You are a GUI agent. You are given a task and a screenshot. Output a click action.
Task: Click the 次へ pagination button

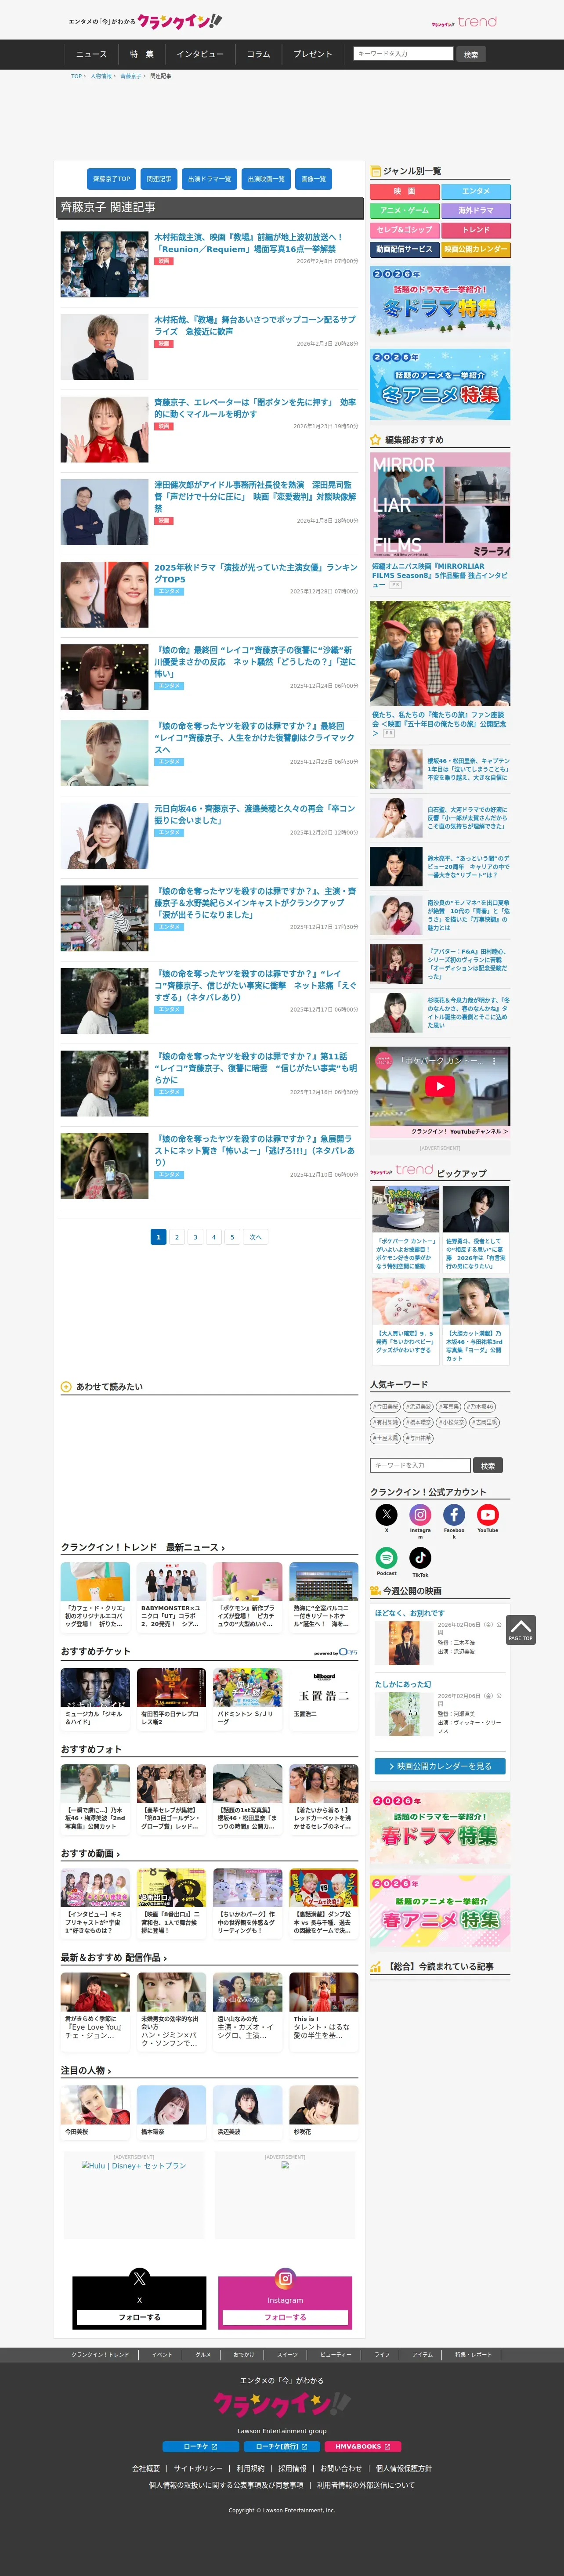click(x=255, y=1237)
